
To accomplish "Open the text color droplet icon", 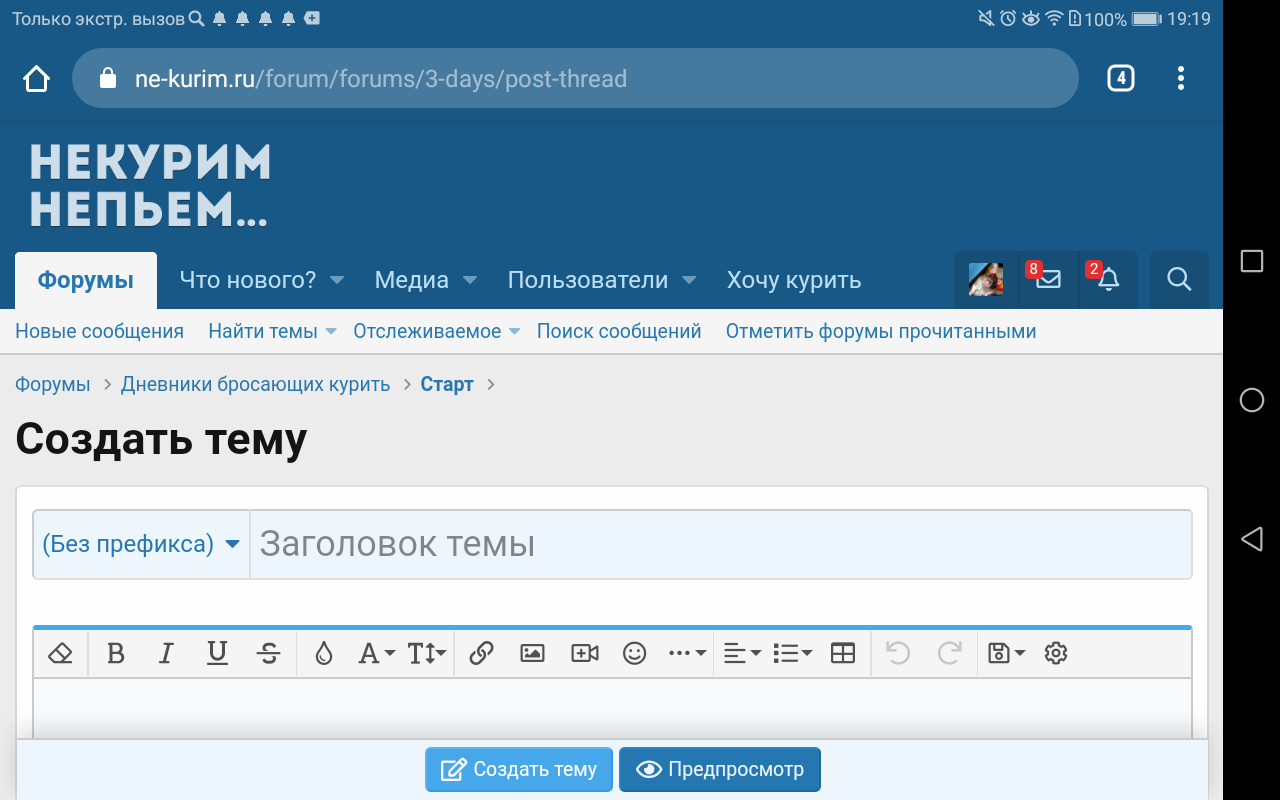I will 324,653.
